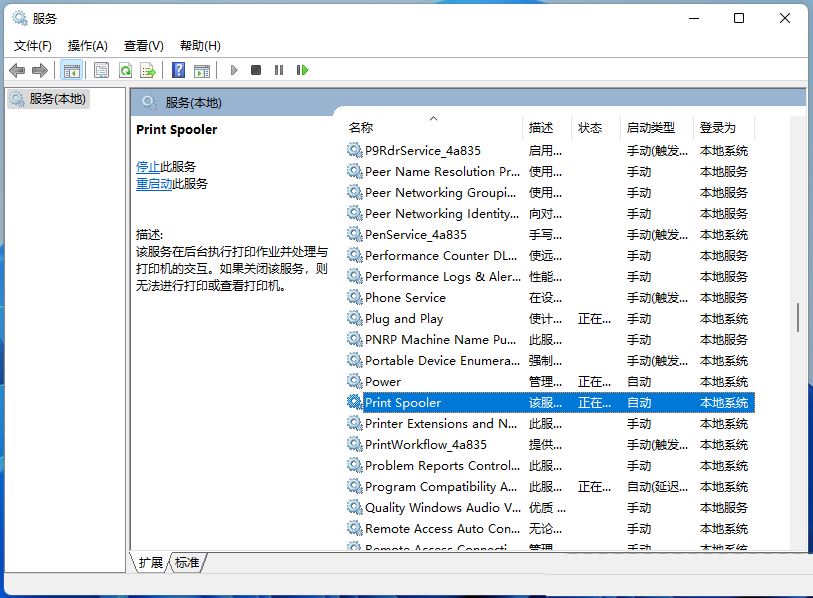Pause the service using the pause icon

click(x=277, y=70)
